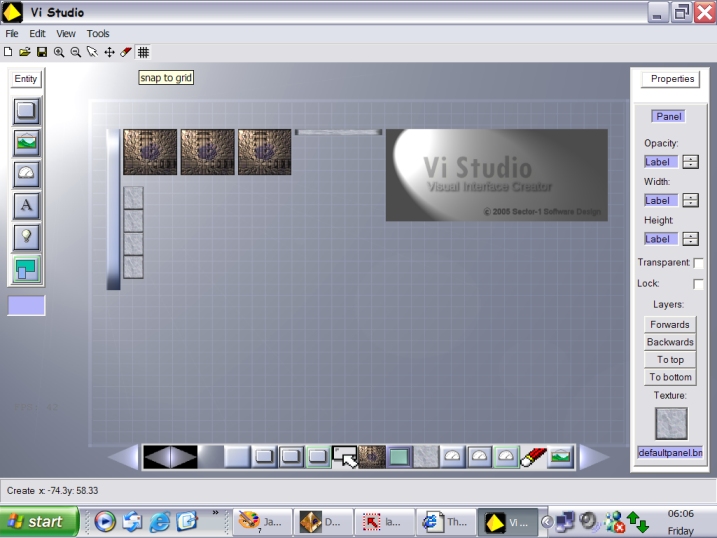Pick the first raised button palette icon
The height and width of the screenshot is (538, 717).
coord(264,457)
